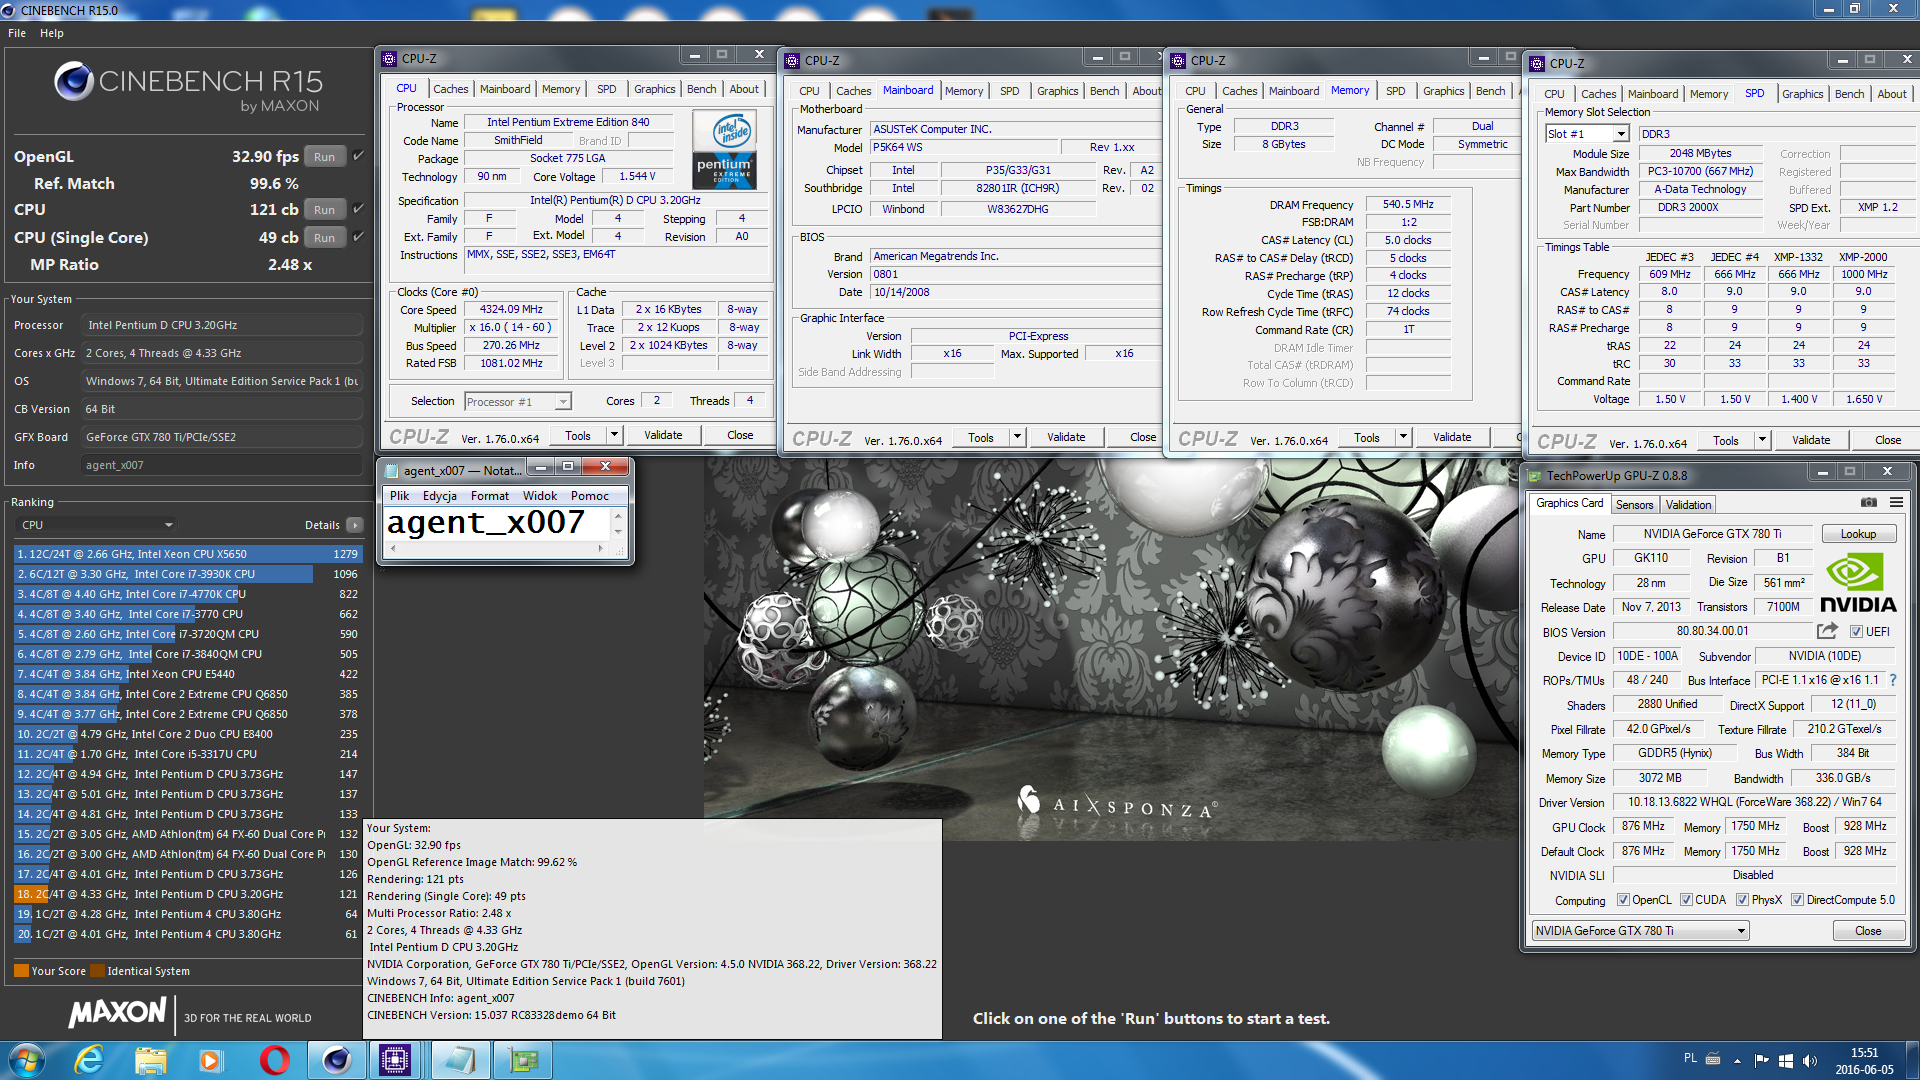Open Edycja menu in Notepad
This screenshot has width=1920, height=1080.
click(x=440, y=496)
